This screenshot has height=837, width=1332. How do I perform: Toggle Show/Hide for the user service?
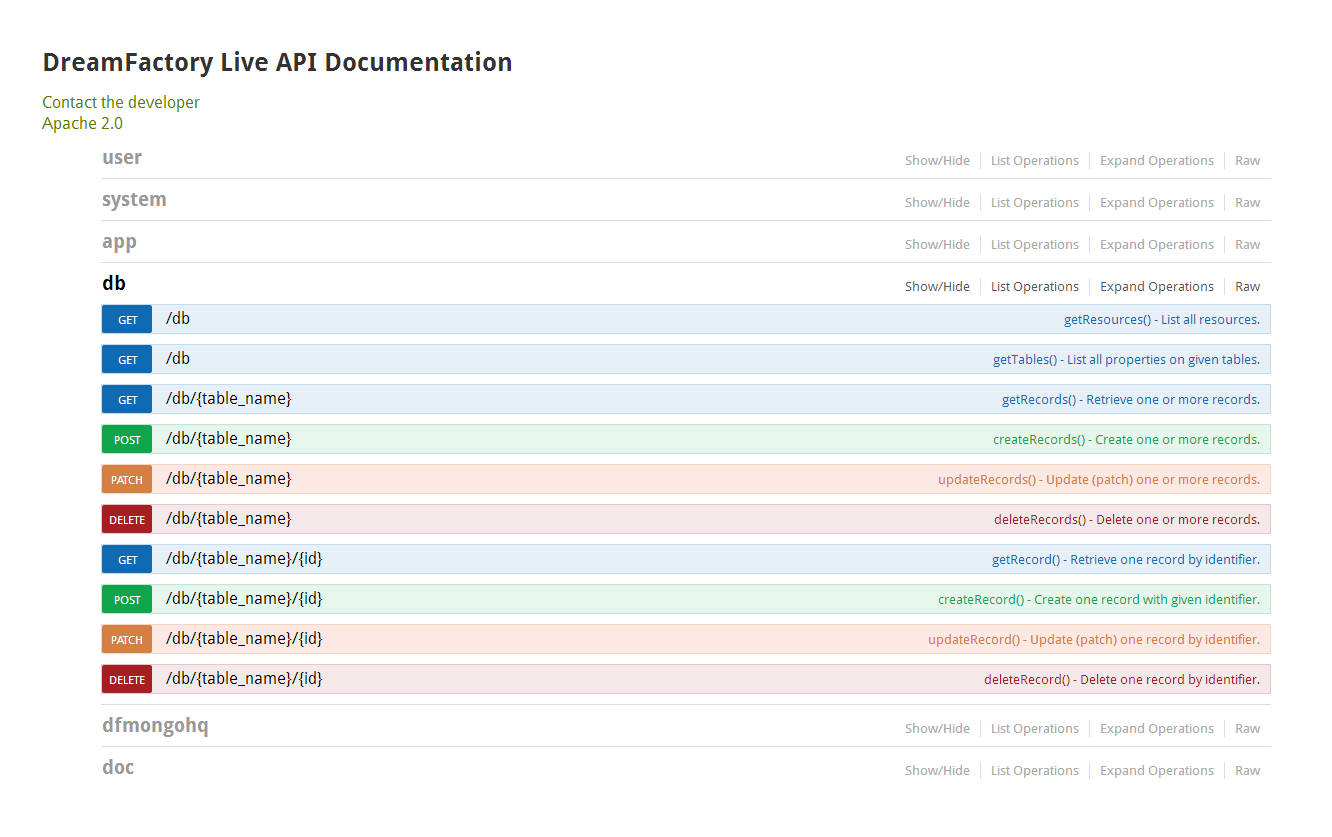click(937, 160)
